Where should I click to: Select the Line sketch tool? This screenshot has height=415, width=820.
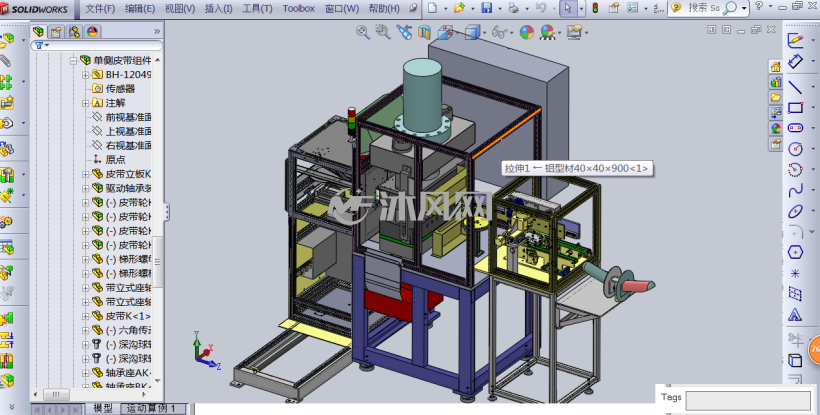pos(795,86)
